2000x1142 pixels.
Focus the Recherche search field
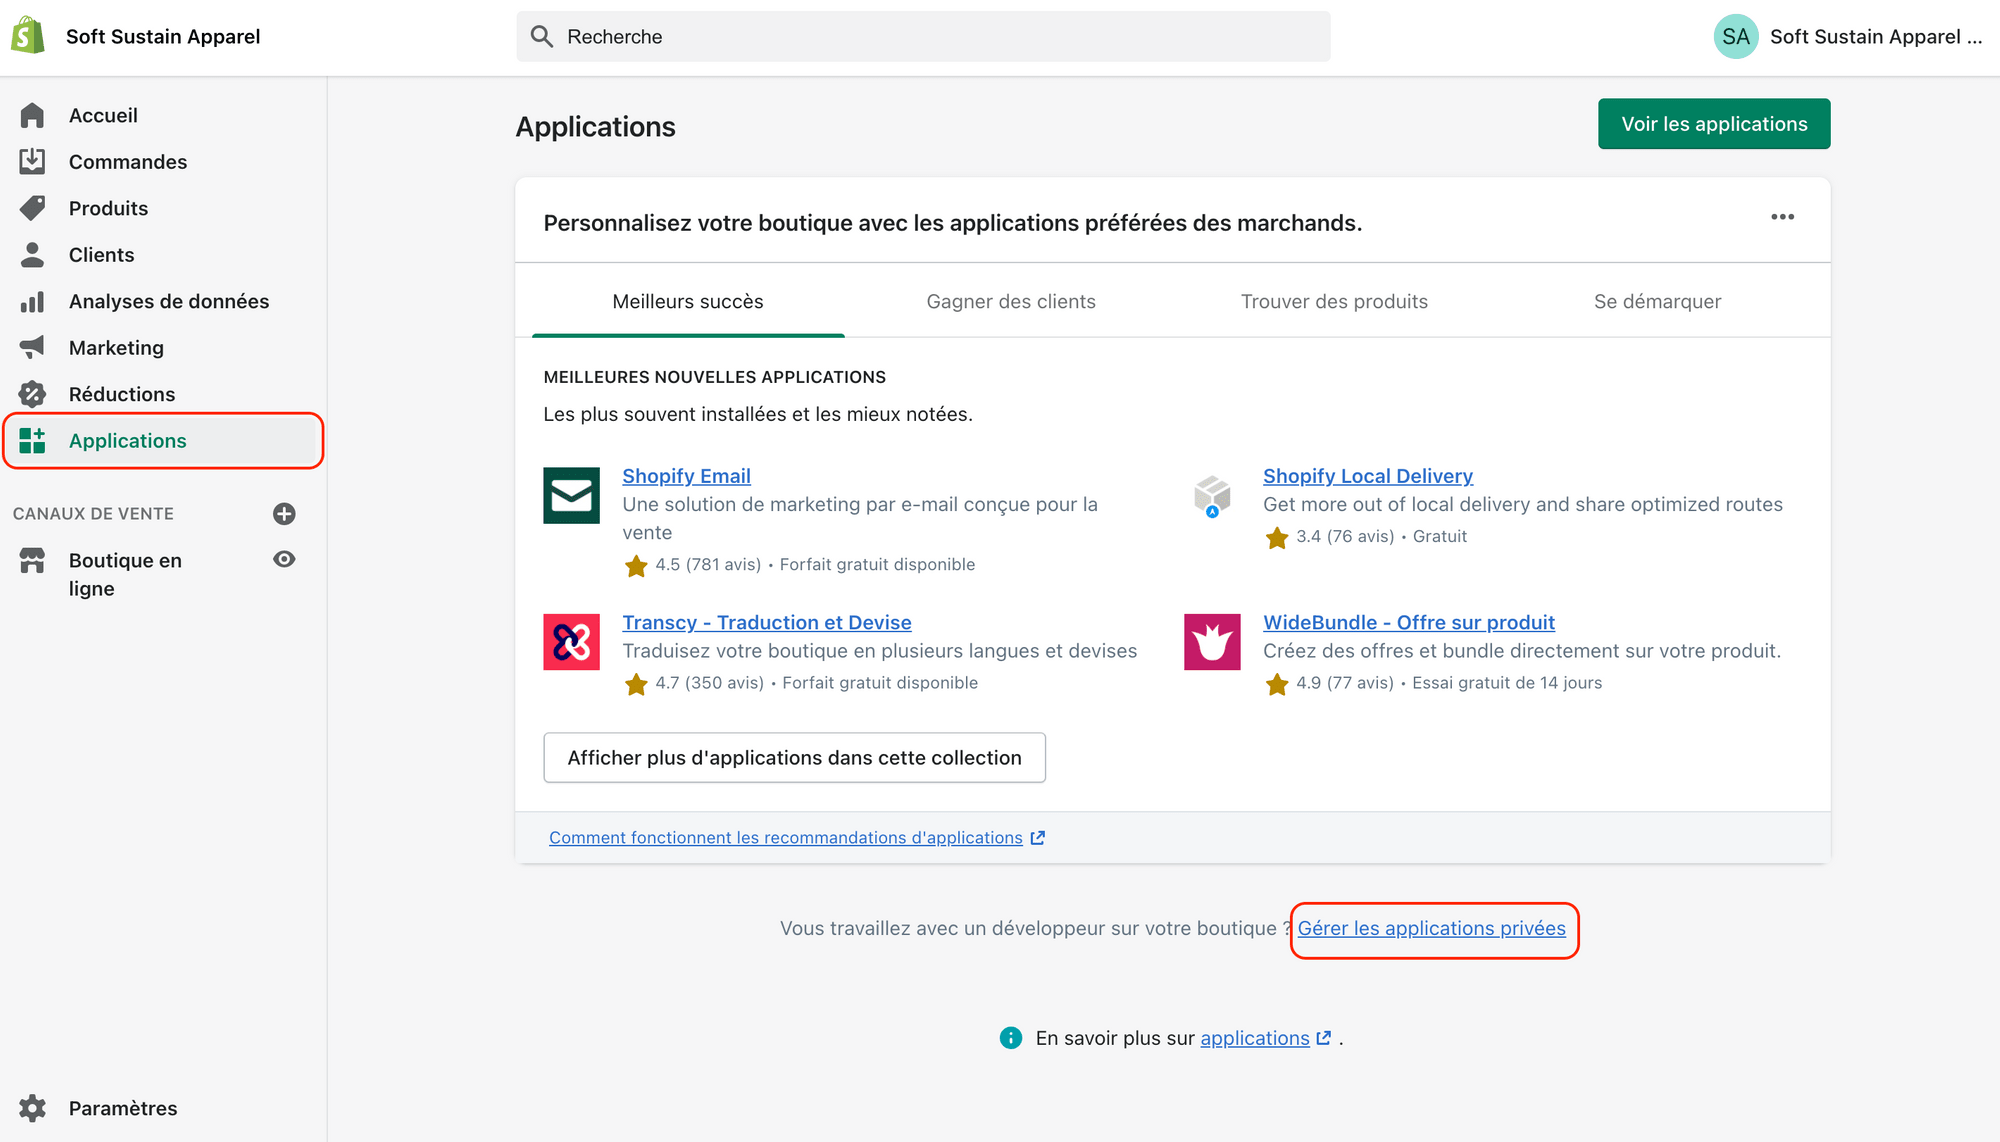point(923,36)
